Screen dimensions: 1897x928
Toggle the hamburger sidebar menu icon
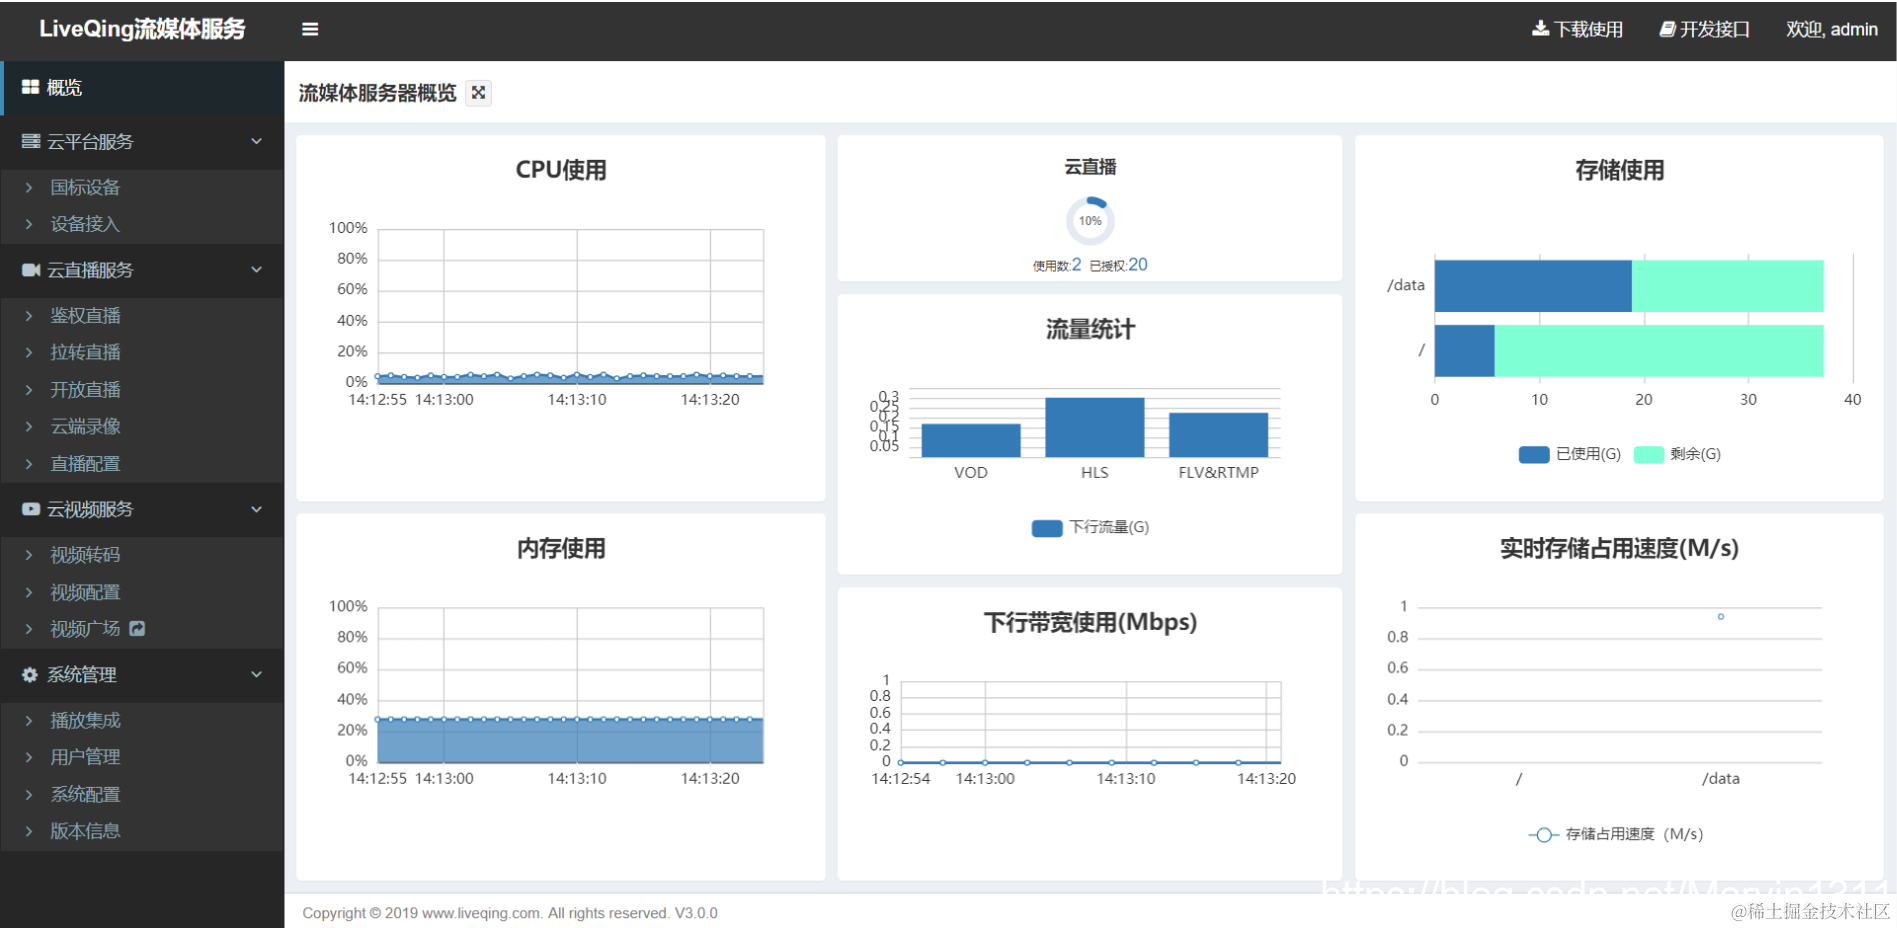pos(310,30)
